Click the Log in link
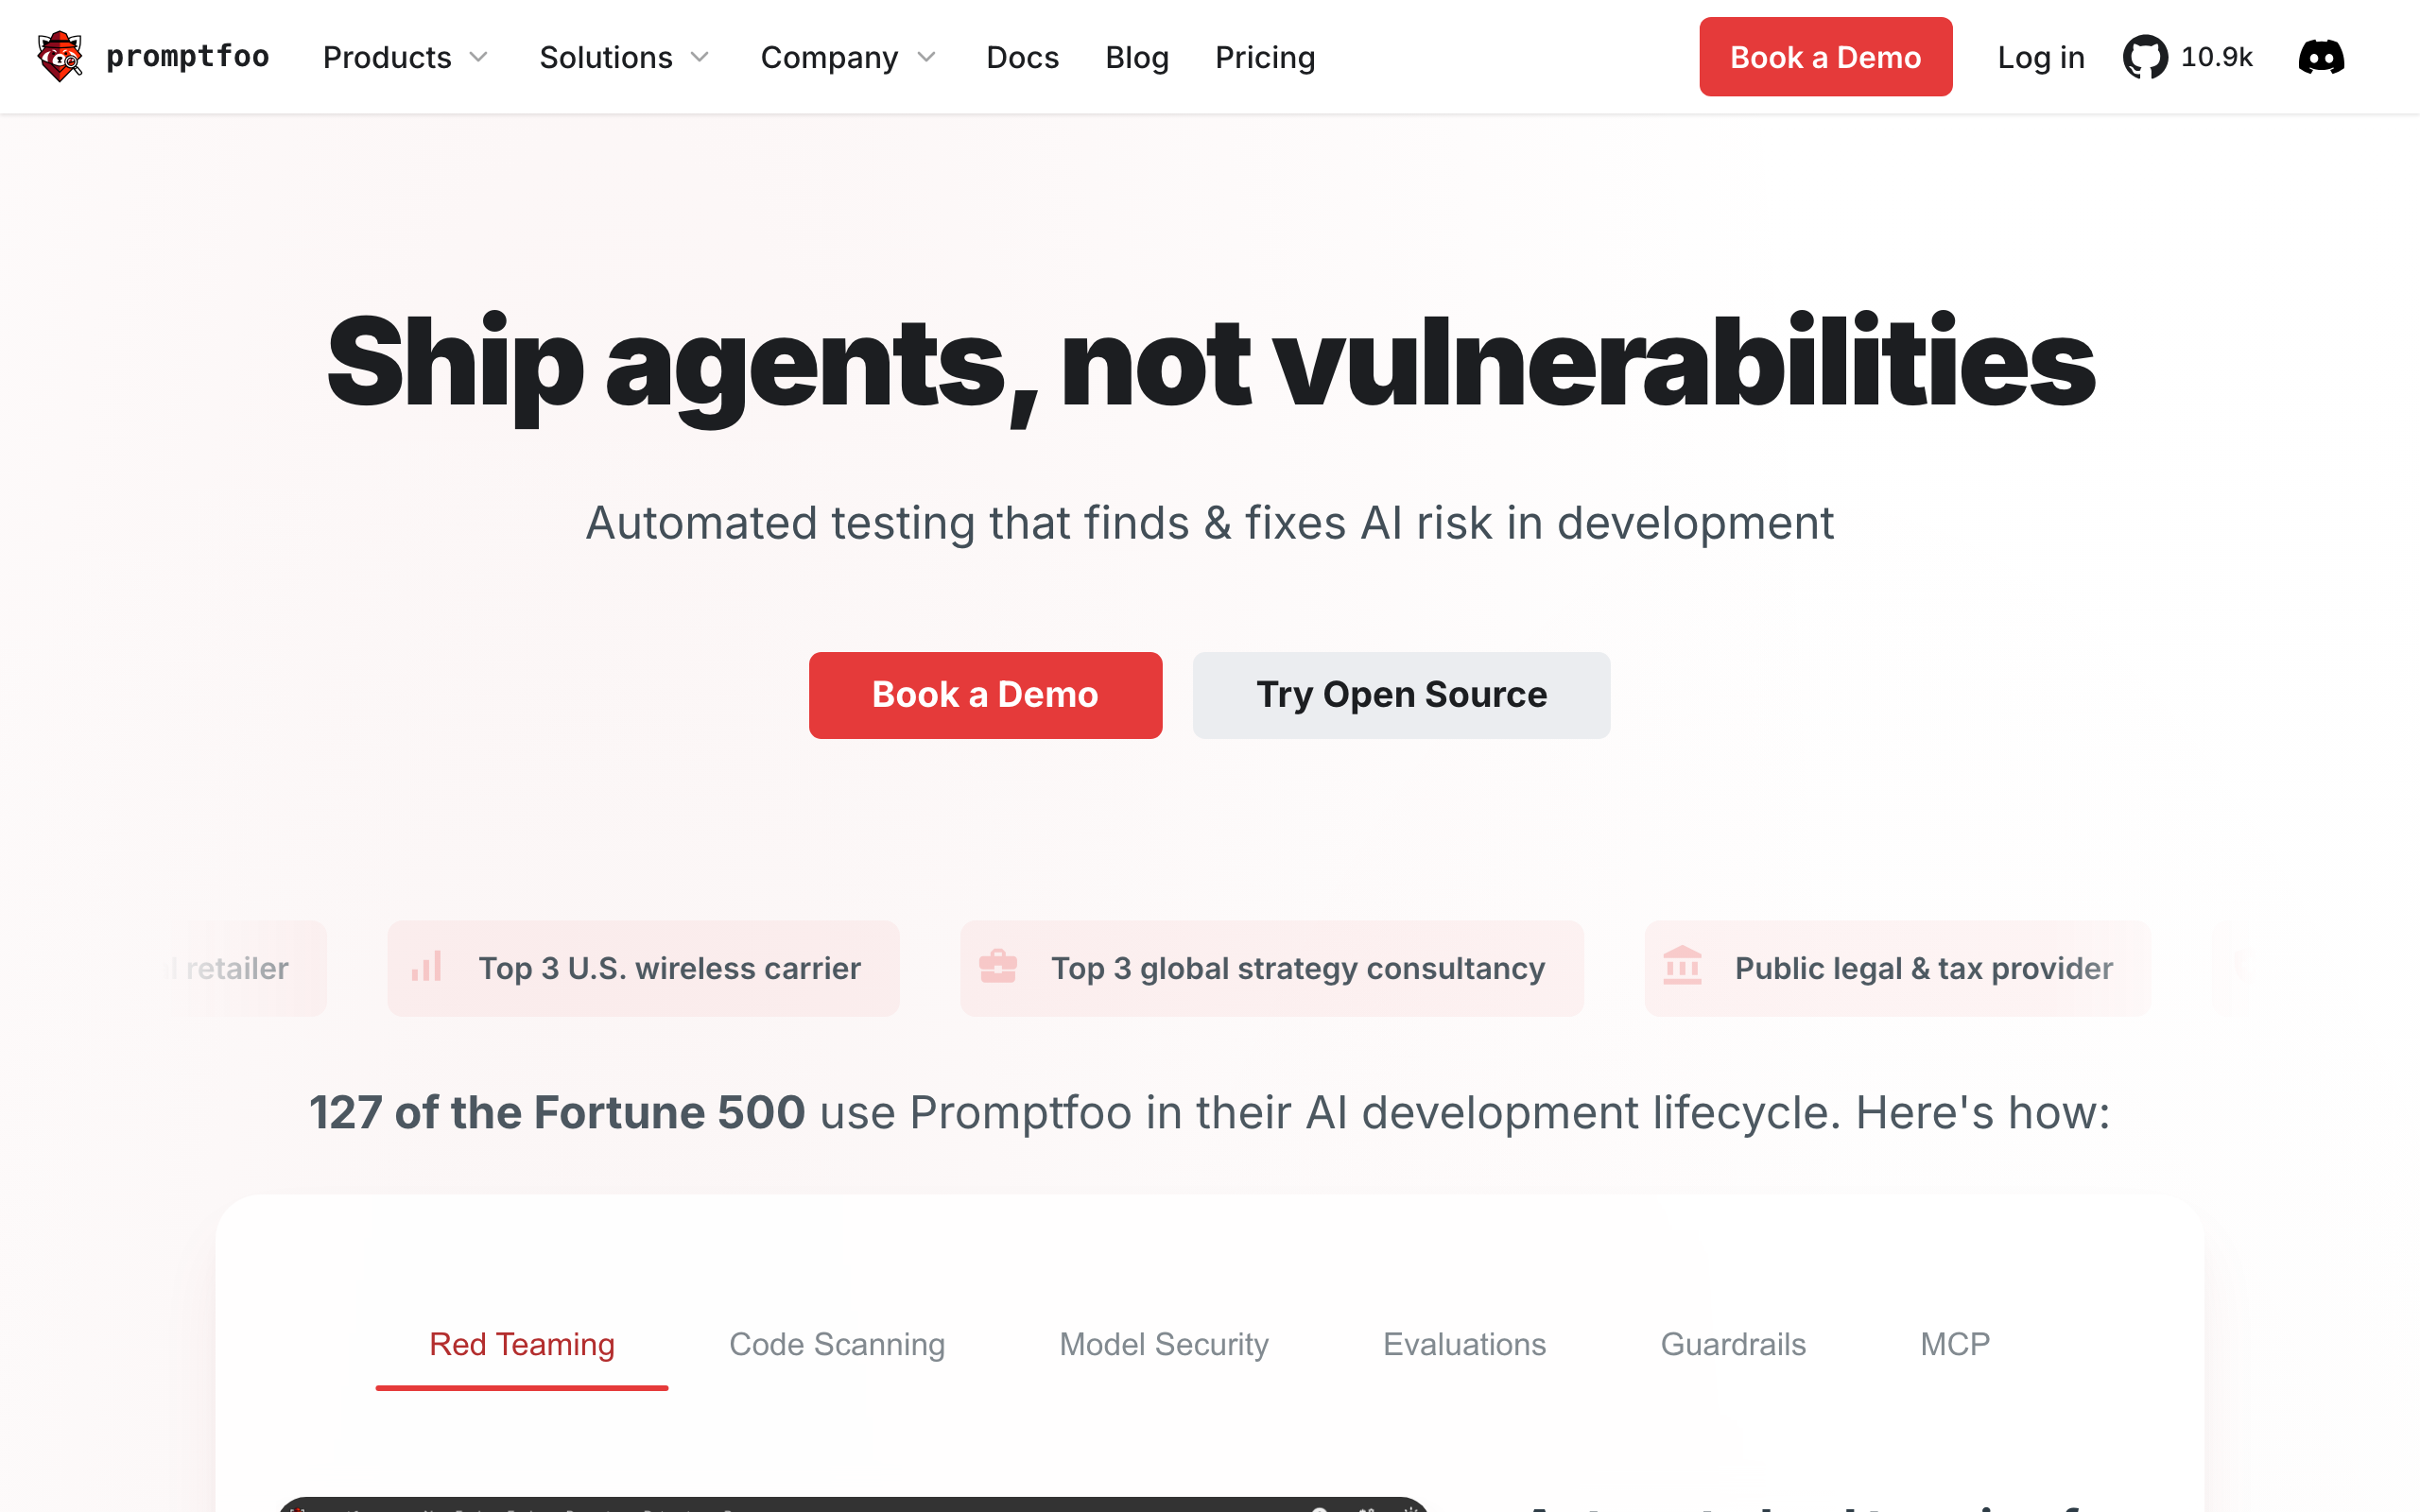The image size is (2420, 1512). [2041, 57]
